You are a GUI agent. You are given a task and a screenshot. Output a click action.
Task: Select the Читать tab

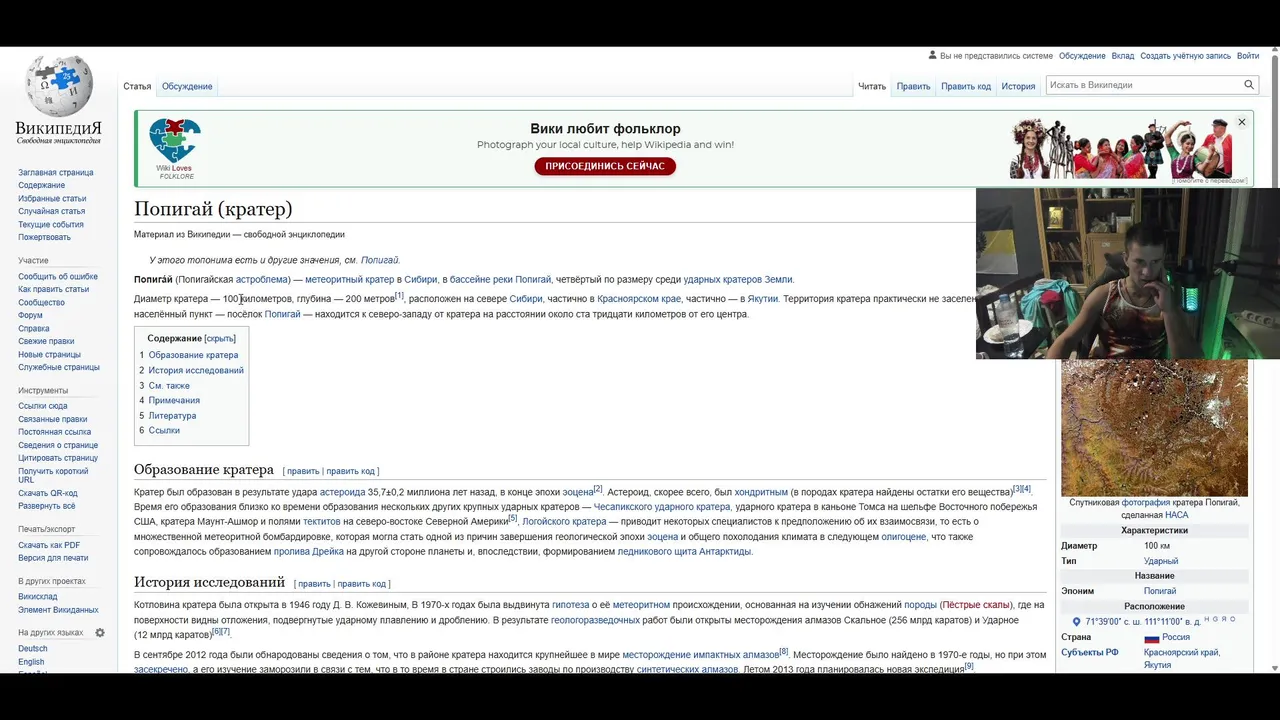(x=872, y=86)
